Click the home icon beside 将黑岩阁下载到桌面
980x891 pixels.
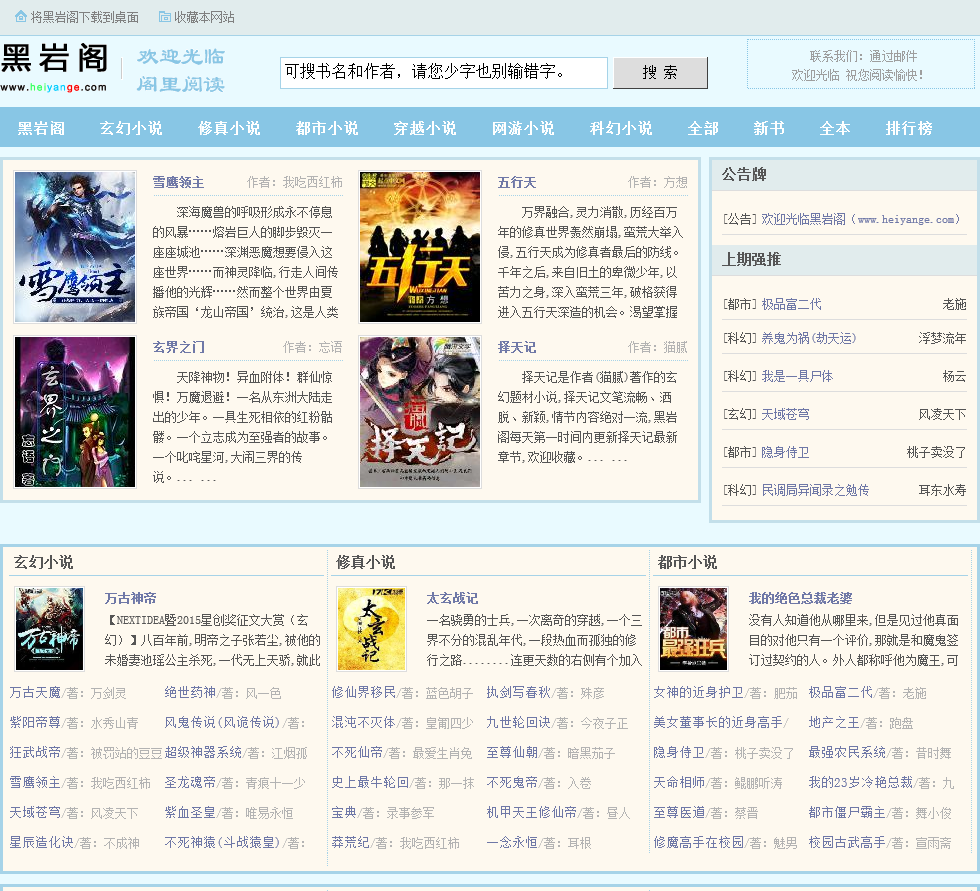(21, 17)
